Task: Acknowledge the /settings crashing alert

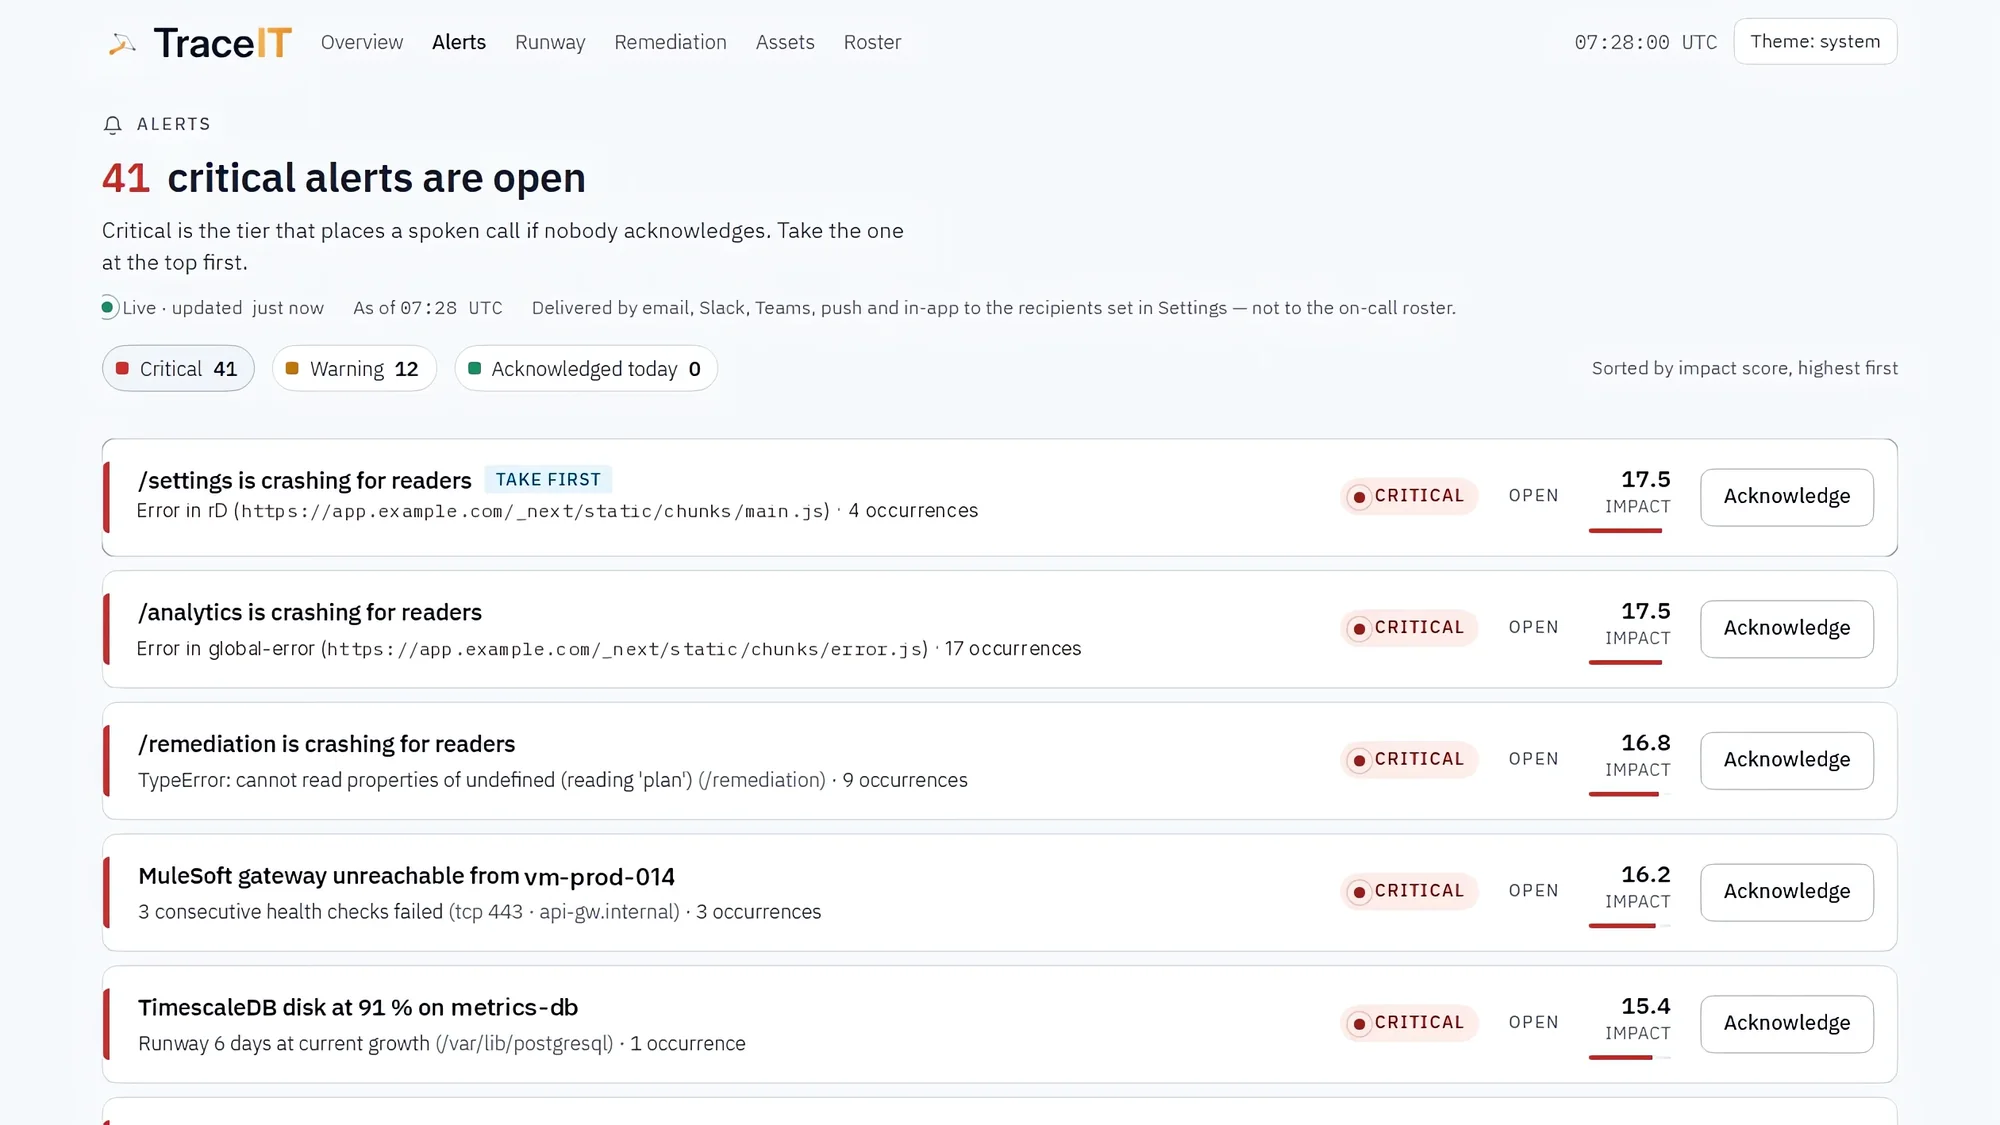Action: coord(1787,497)
